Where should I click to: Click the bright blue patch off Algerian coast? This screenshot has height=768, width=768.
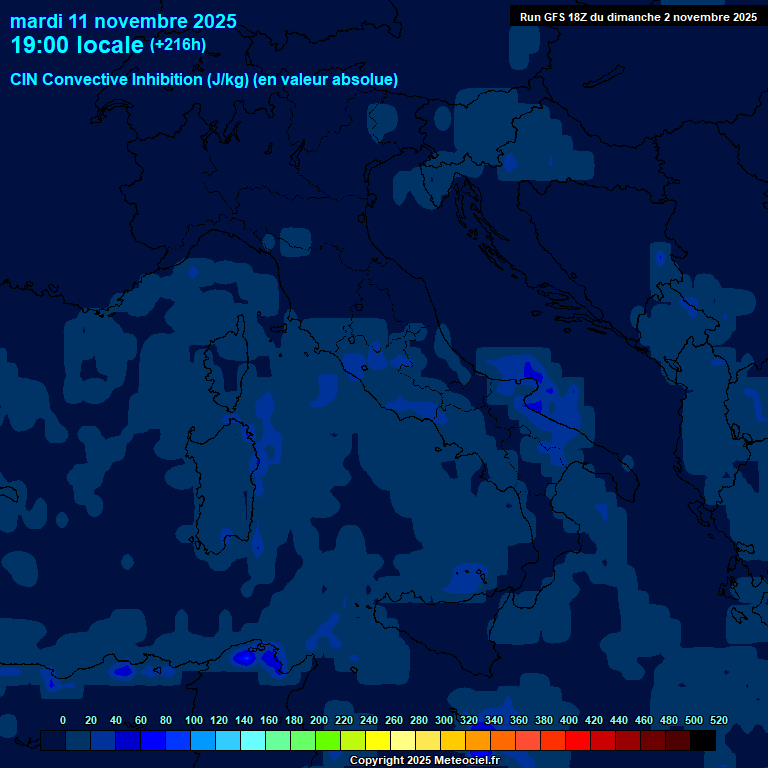pyautogui.click(x=244, y=658)
